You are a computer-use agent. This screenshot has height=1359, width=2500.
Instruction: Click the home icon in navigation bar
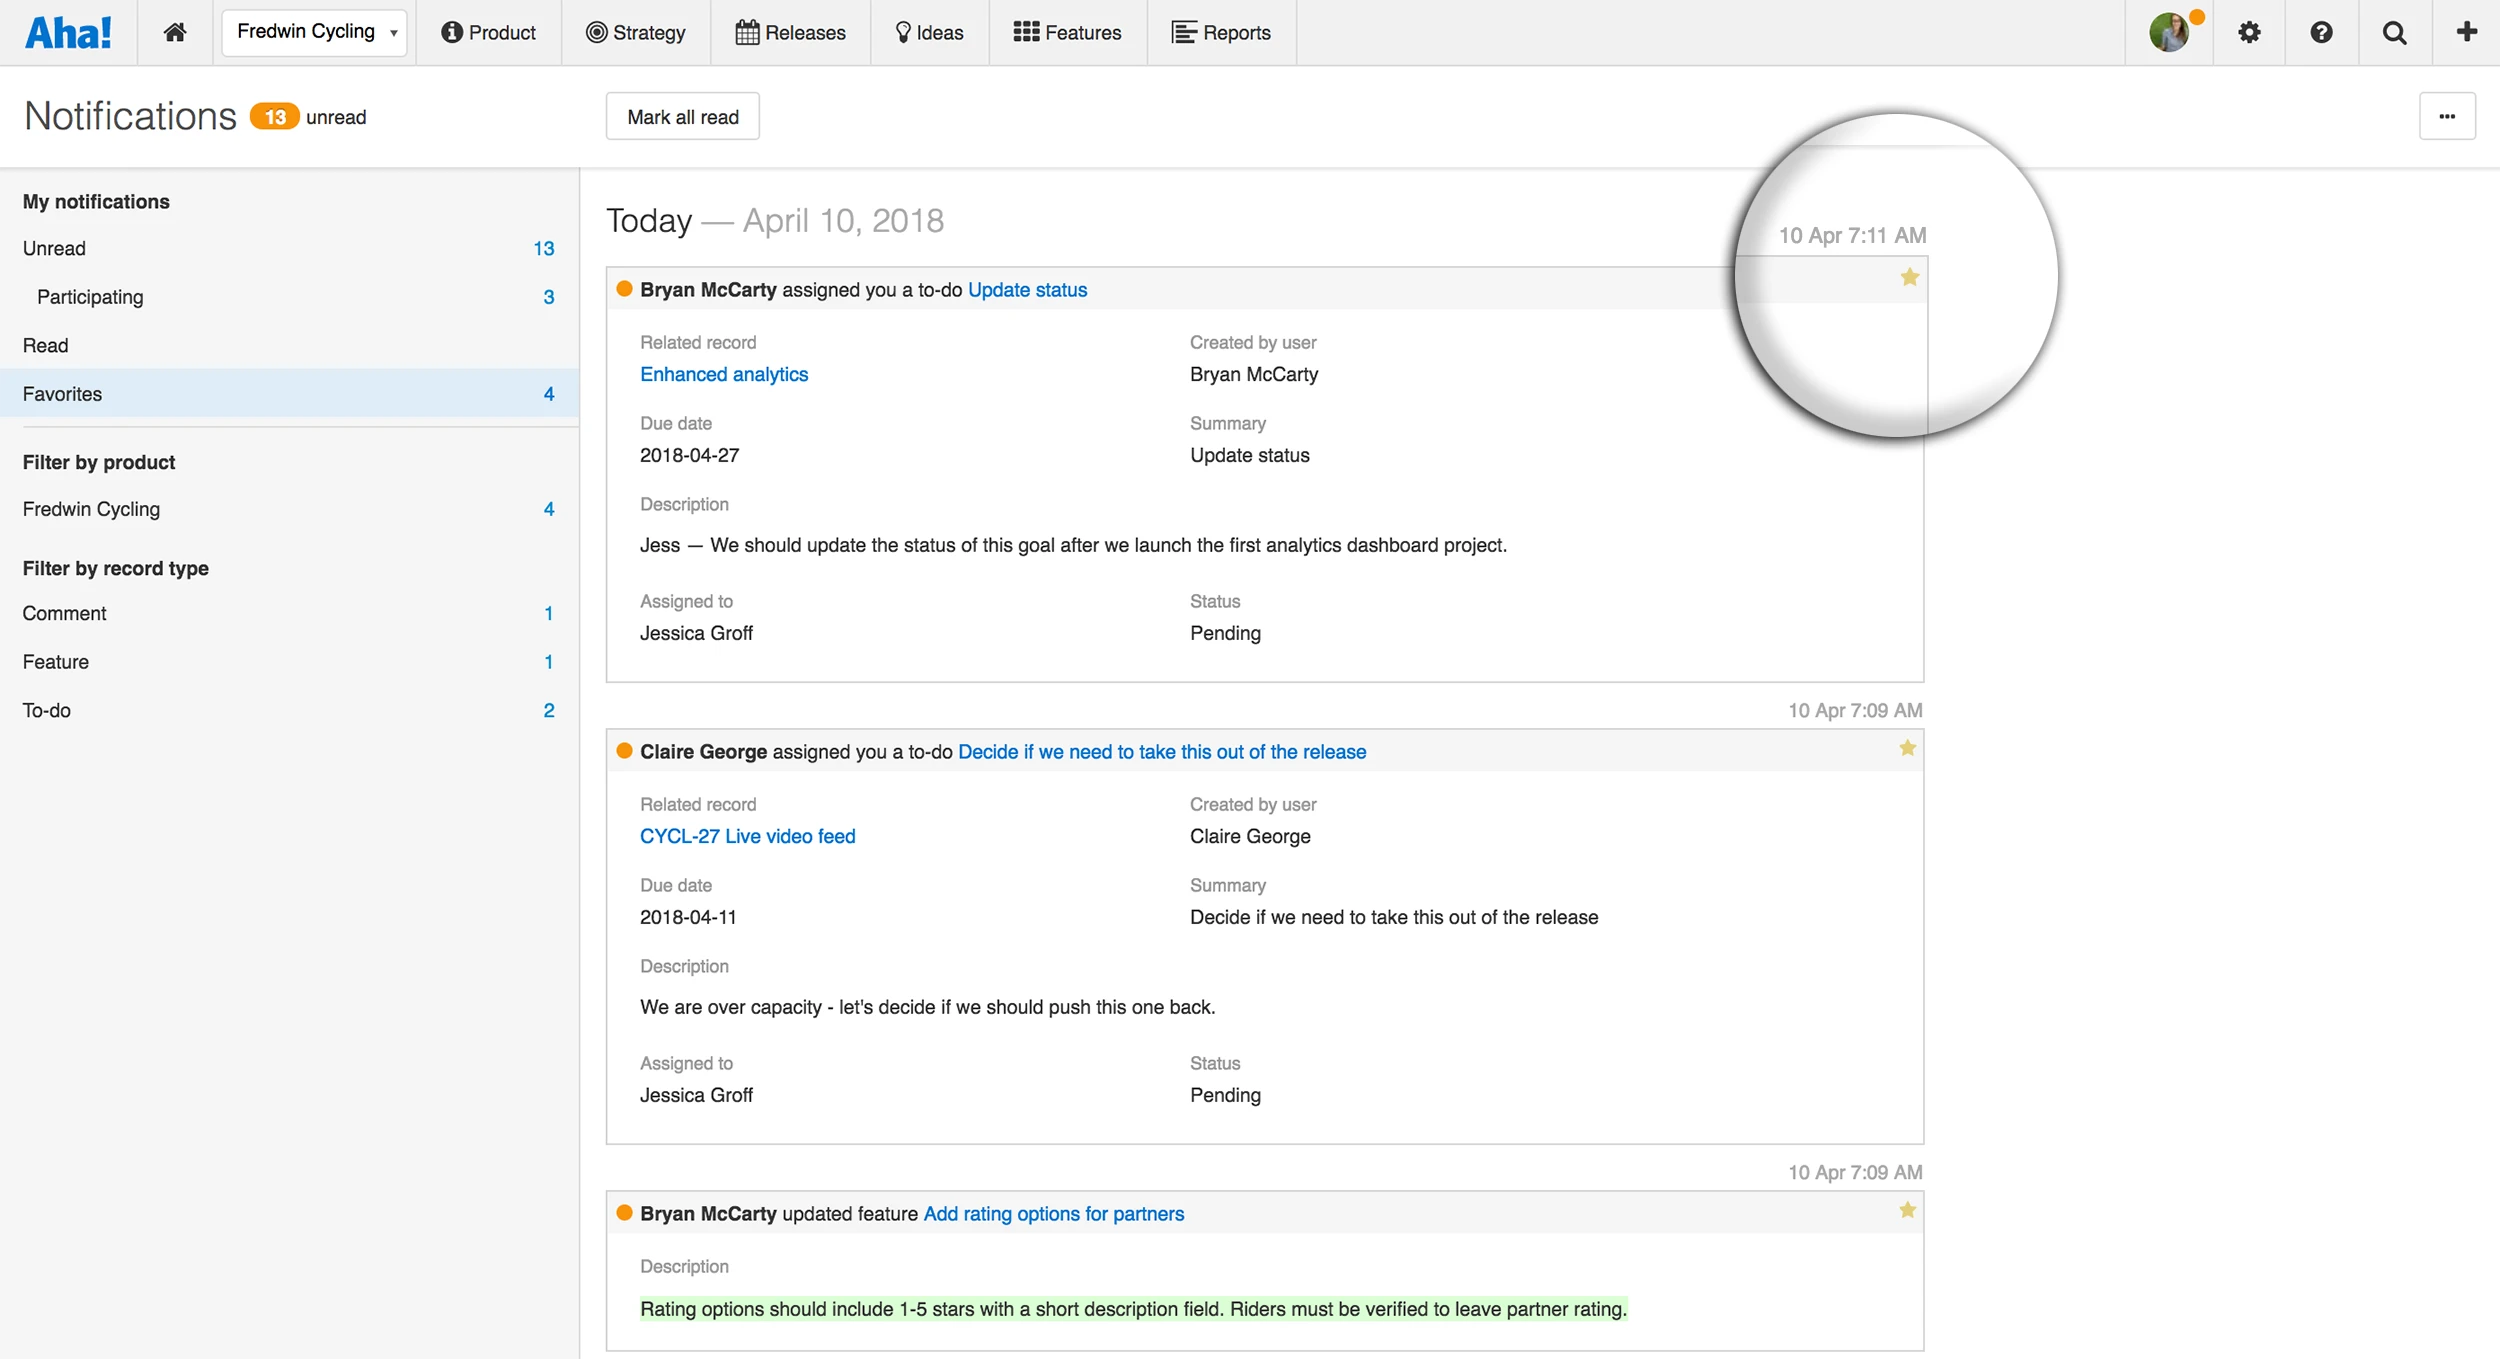pyautogui.click(x=175, y=32)
